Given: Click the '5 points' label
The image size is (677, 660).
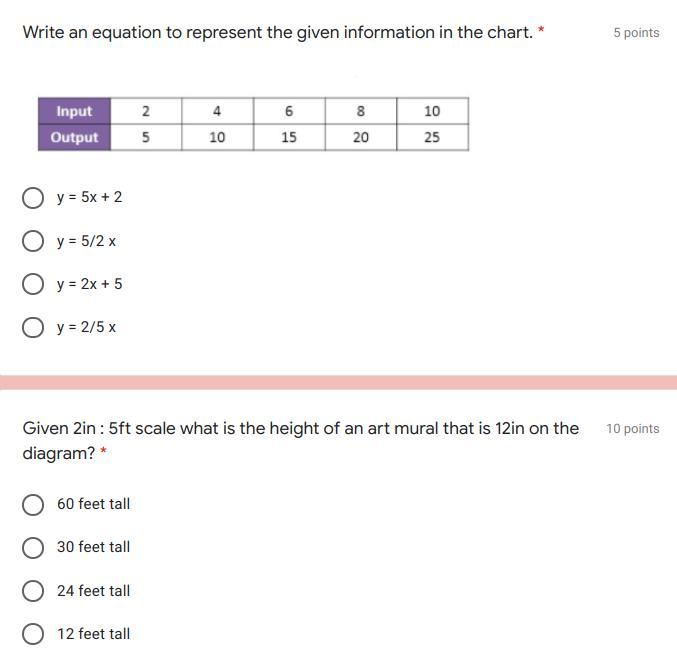Looking at the screenshot, I should coord(636,33).
